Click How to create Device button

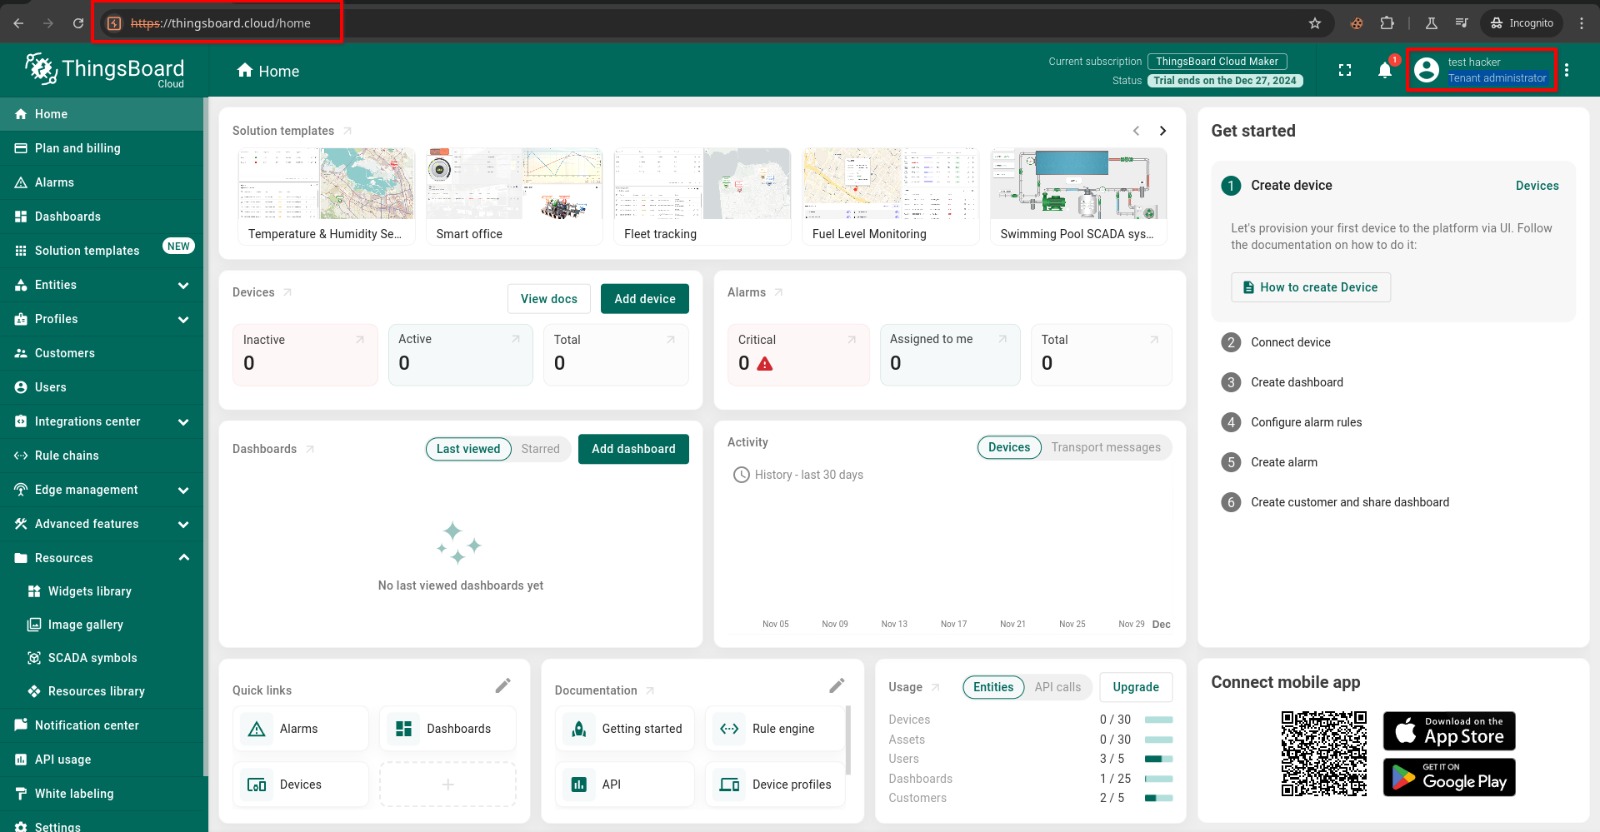tap(1310, 287)
